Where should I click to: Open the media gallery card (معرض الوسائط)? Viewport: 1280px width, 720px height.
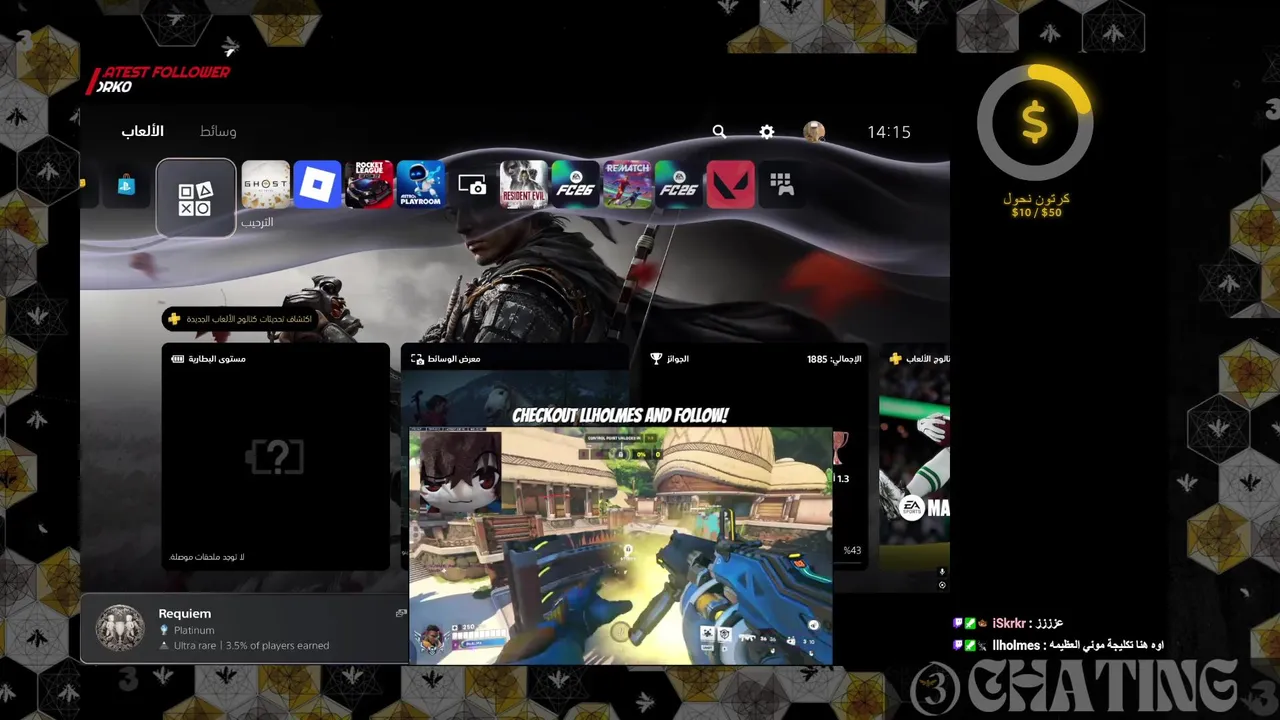[515, 385]
